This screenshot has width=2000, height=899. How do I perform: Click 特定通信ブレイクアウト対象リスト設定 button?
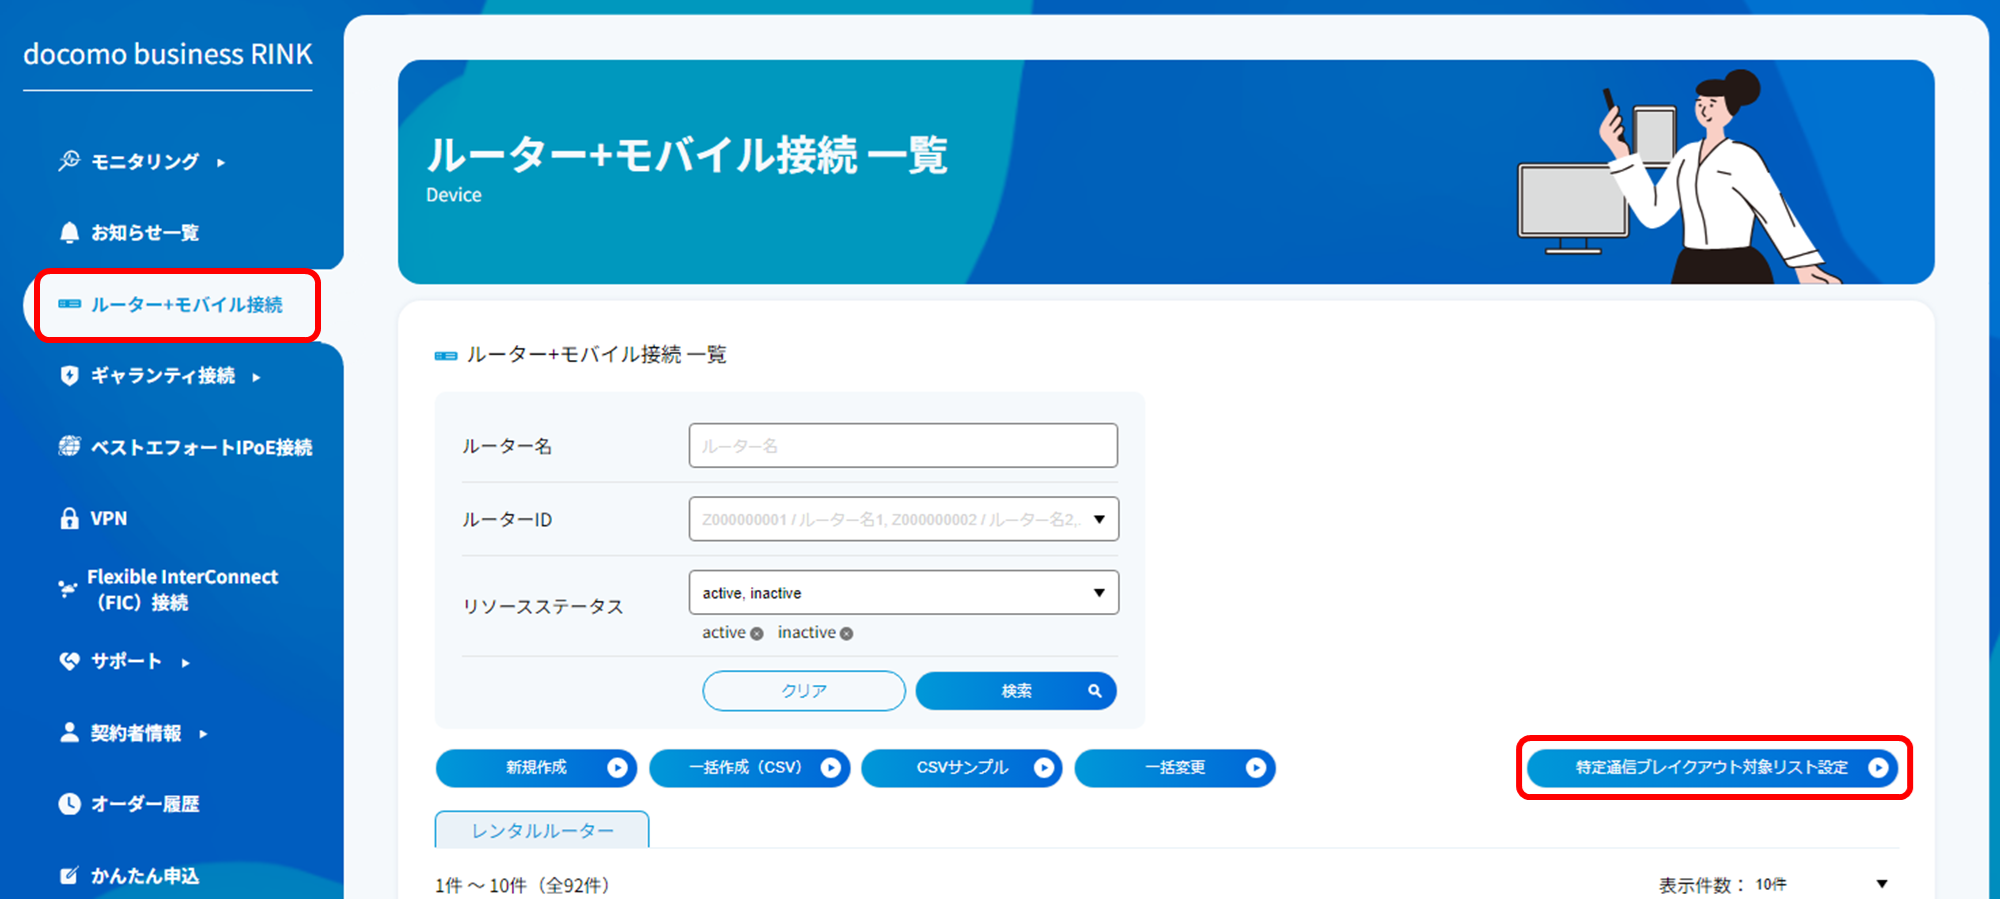click(x=1713, y=768)
